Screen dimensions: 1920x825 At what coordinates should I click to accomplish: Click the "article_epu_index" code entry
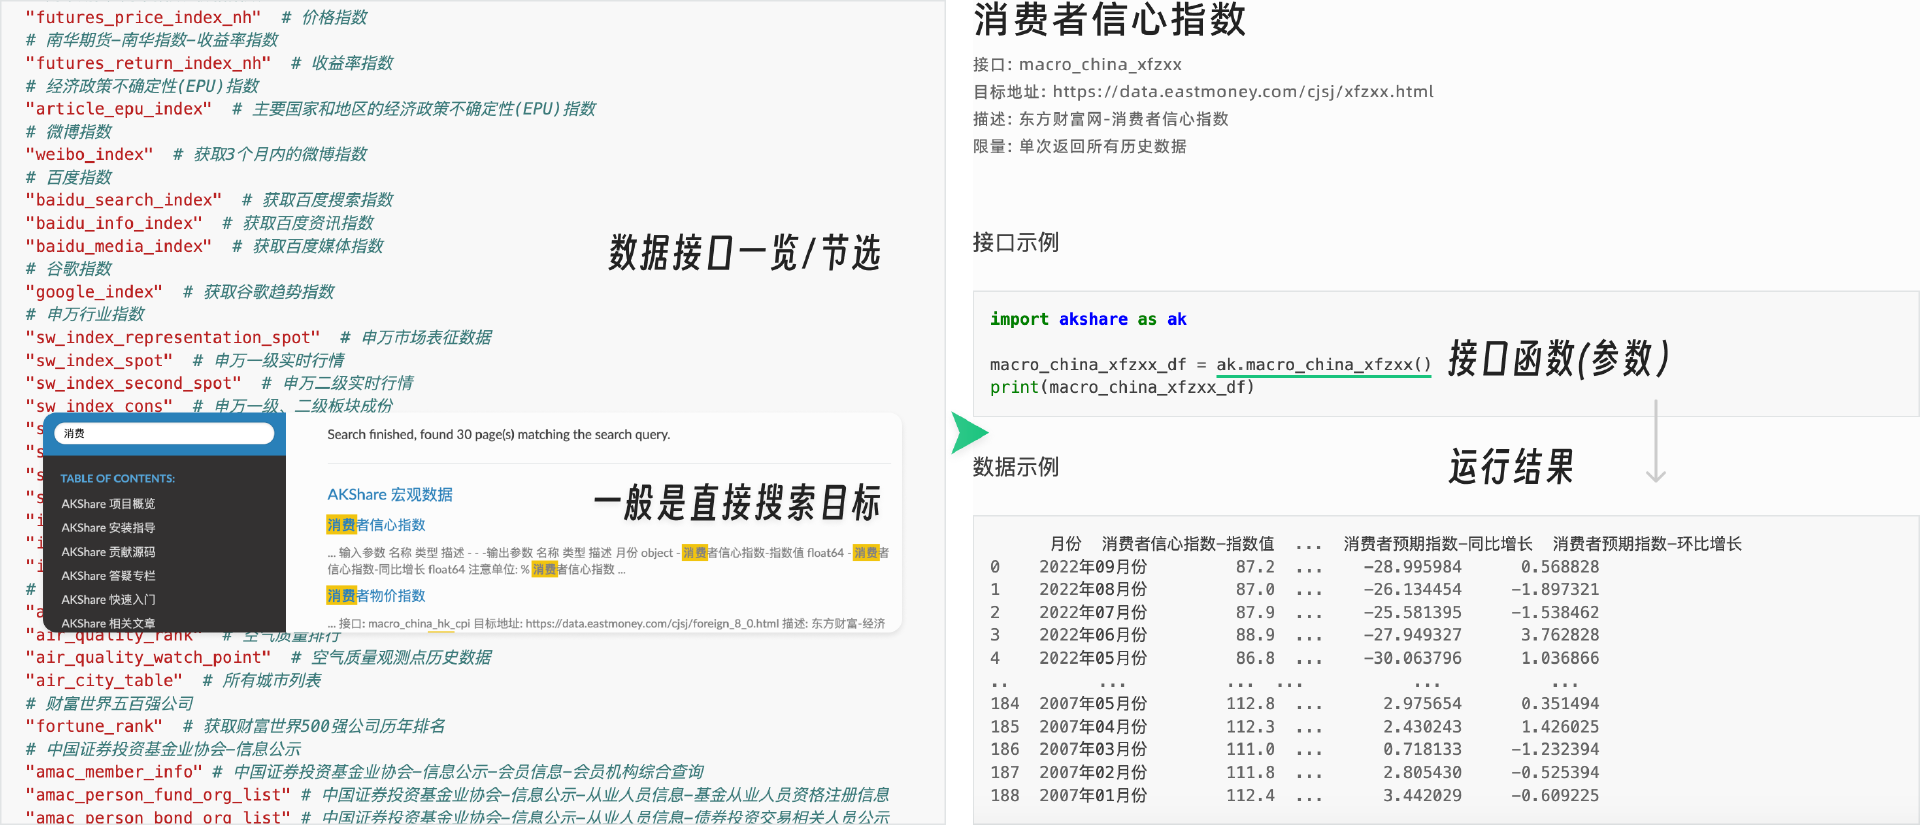point(118,109)
